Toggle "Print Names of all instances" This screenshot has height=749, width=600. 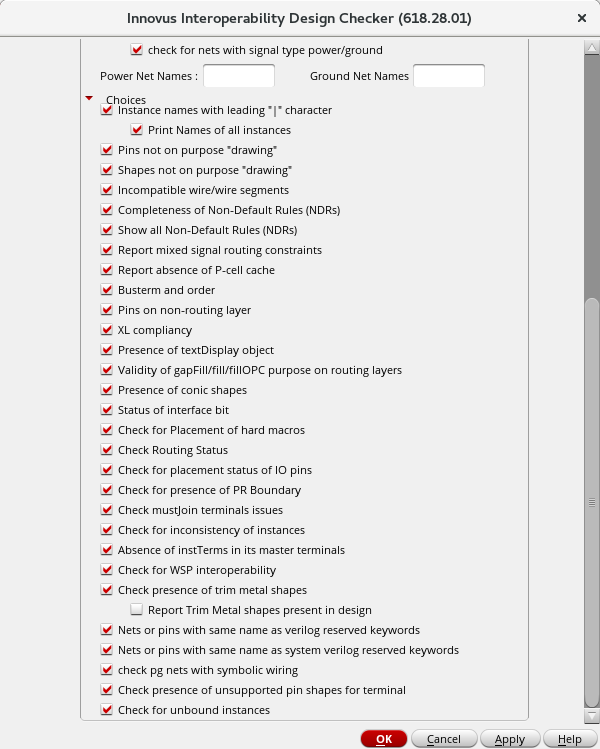pyautogui.click(x=137, y=130)
